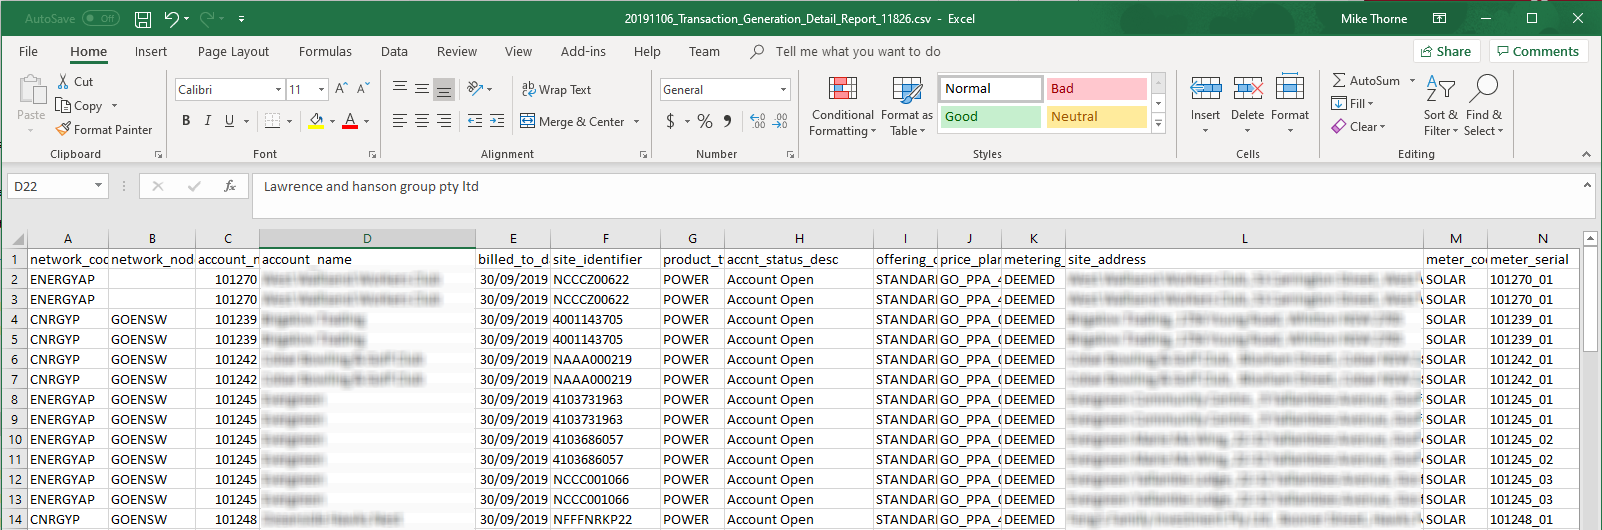The width and height of the screenshot is (1602, 530).
Task: Expand the cell styles gallery
Action: click(x=1158, y=123)
